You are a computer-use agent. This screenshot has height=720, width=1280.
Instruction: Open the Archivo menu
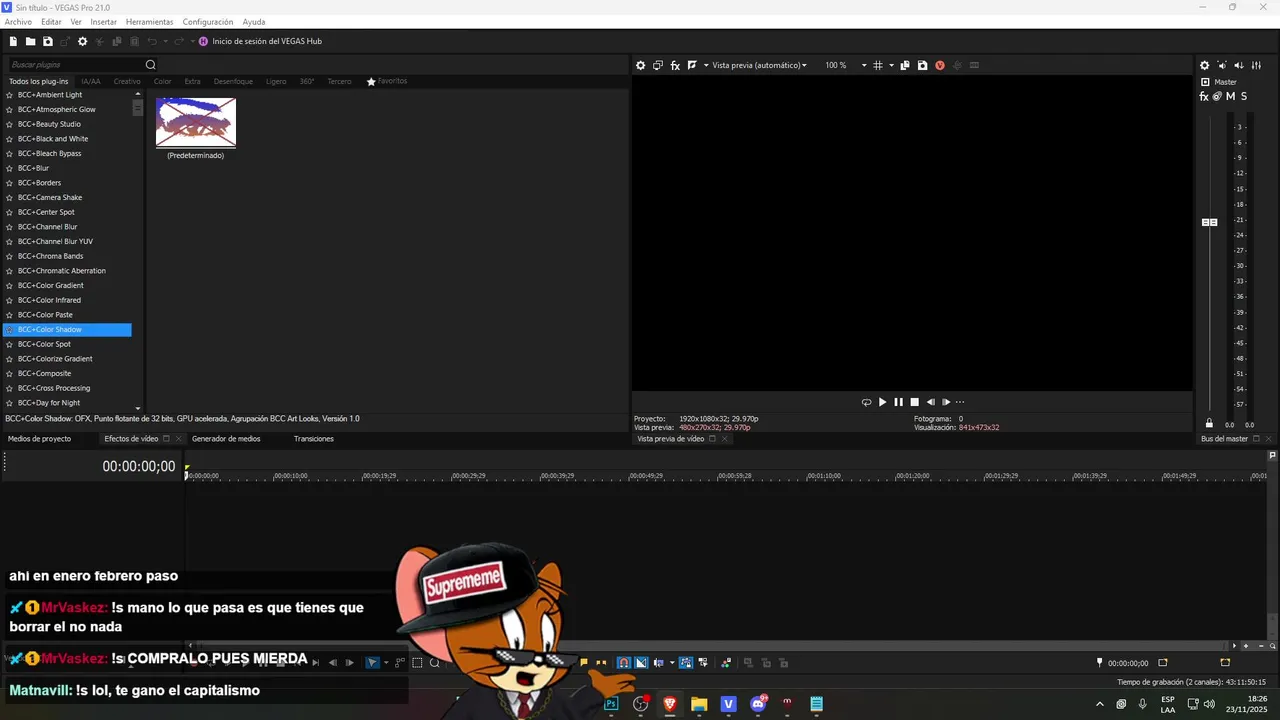pyautogui.click(x=18, y=21)
